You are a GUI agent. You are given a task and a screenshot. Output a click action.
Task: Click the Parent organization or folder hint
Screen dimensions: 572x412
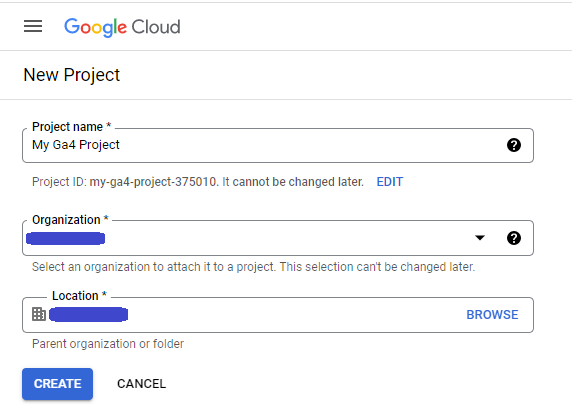[108, 344]
